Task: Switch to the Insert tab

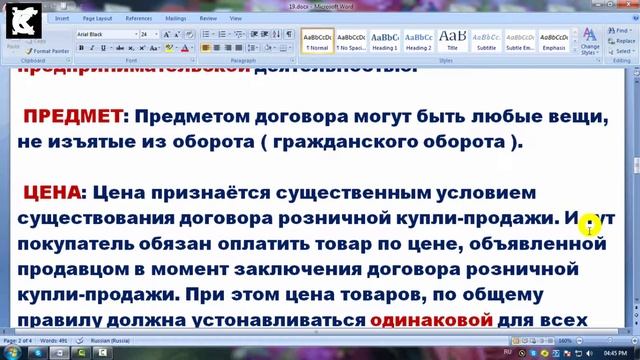Action: coord(62,18)
